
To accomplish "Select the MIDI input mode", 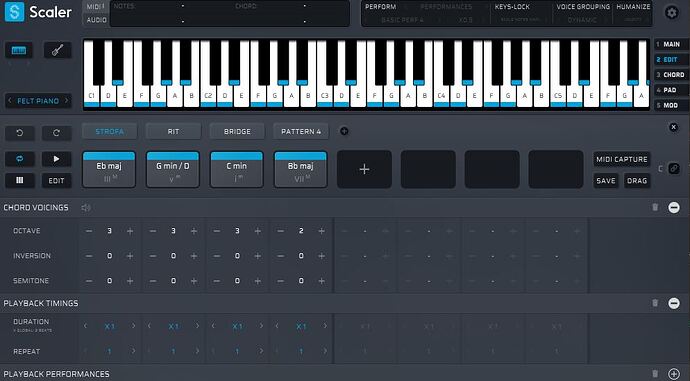I will pyautogui.click(x=95, y=7).
